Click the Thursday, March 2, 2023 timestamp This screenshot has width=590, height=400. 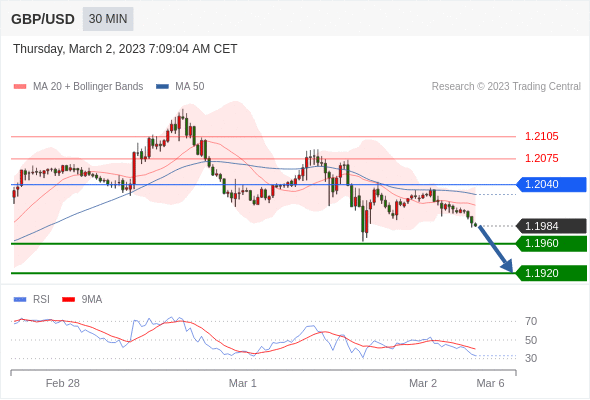click(x=125, y=49)
